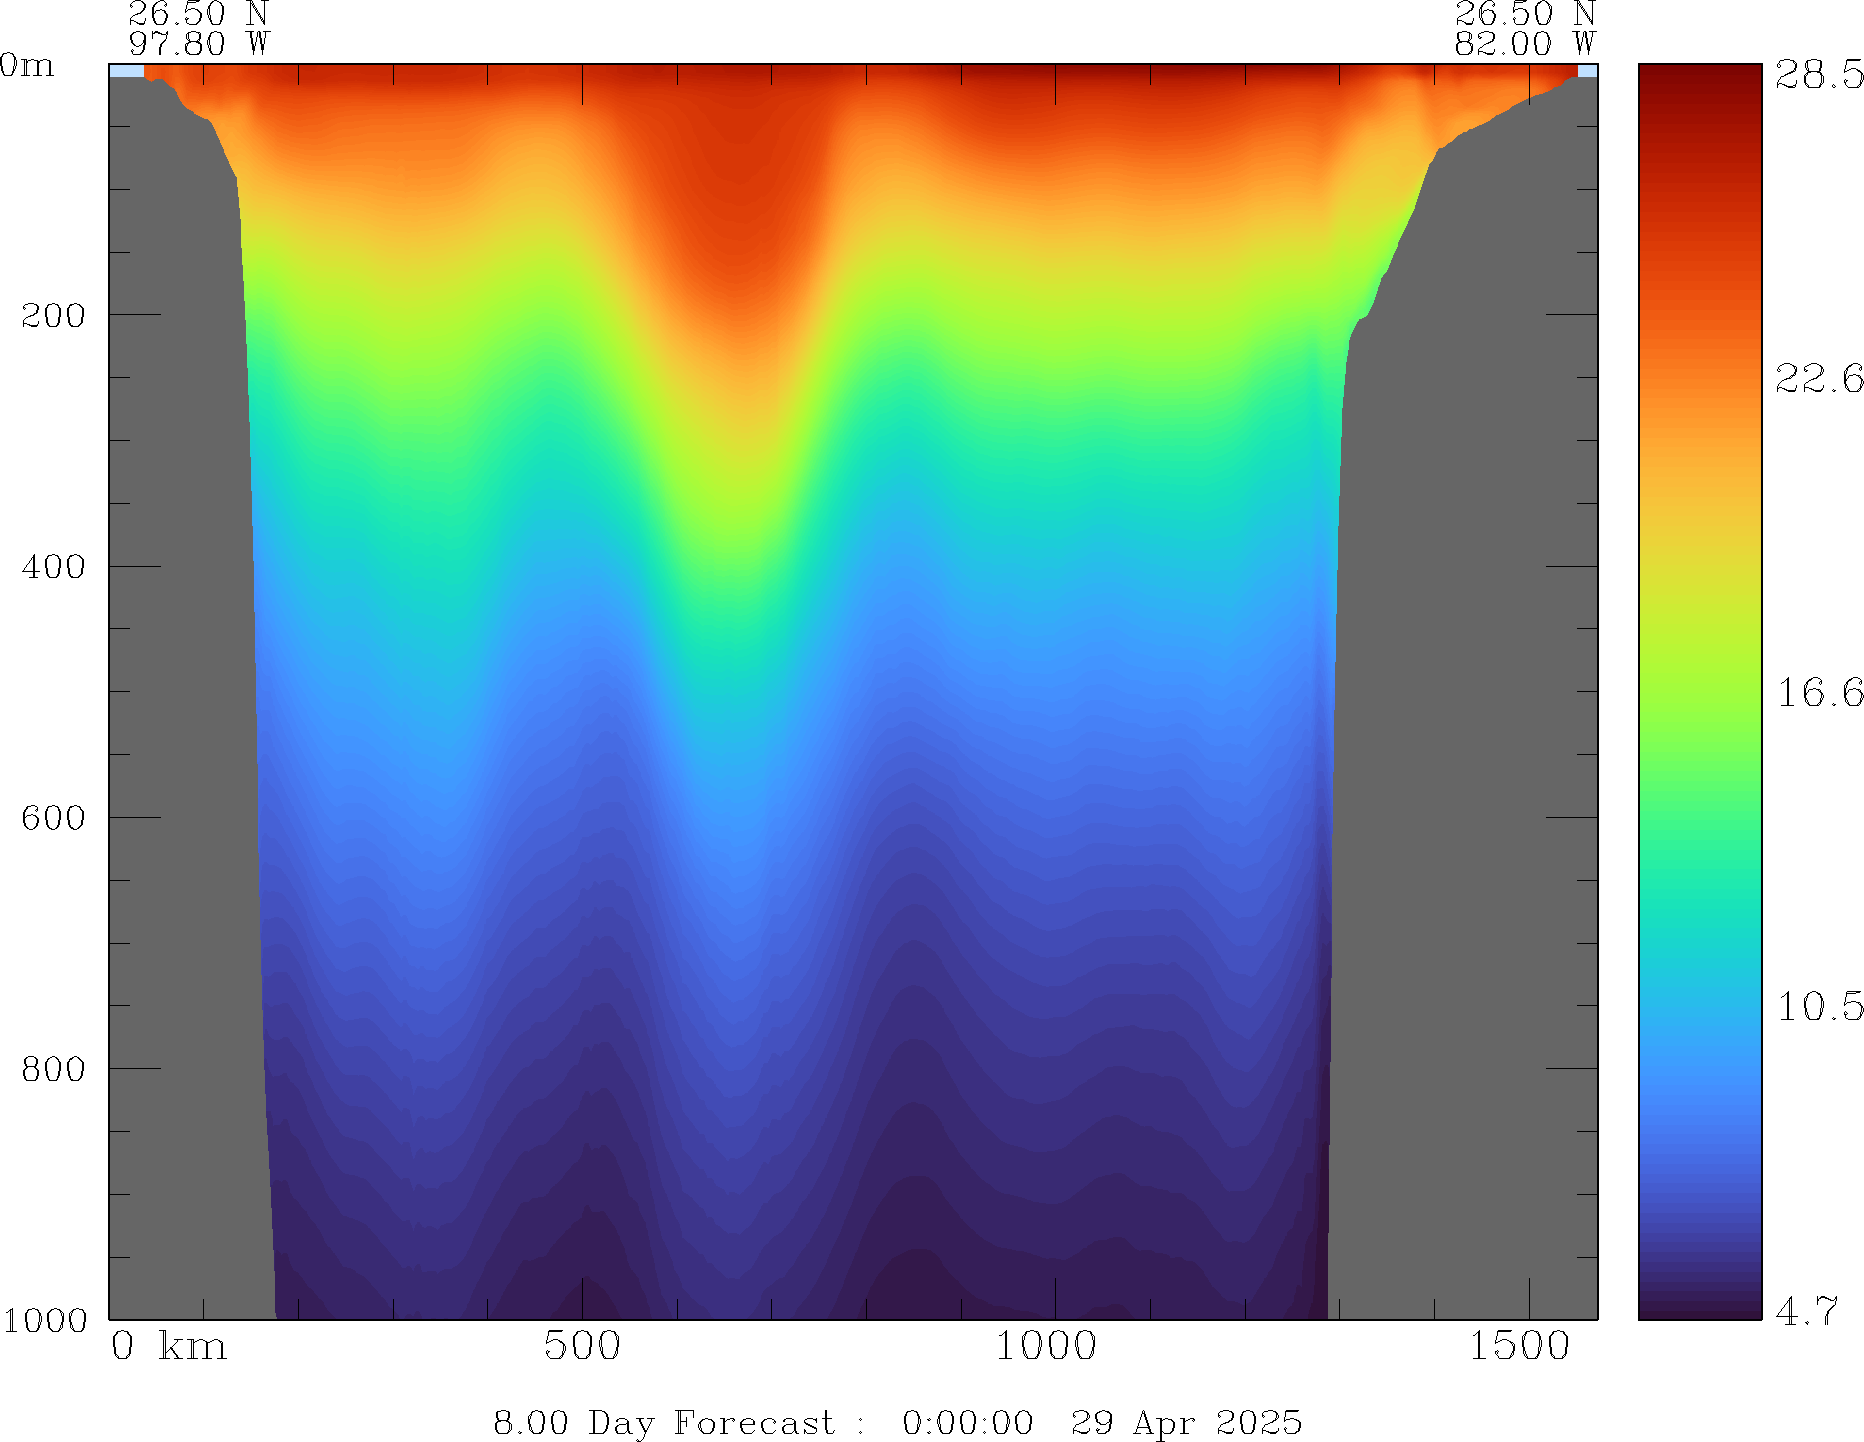
Task: Click the 28.5 colorbar maximum label
Action: click(1818, 75)
